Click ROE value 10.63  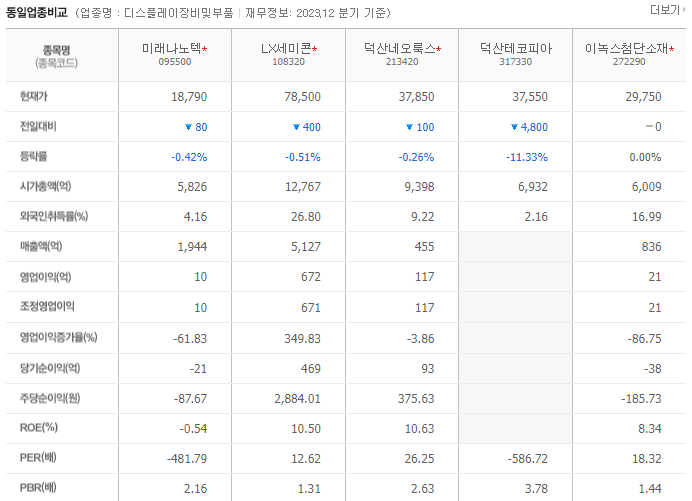(419, 429)
